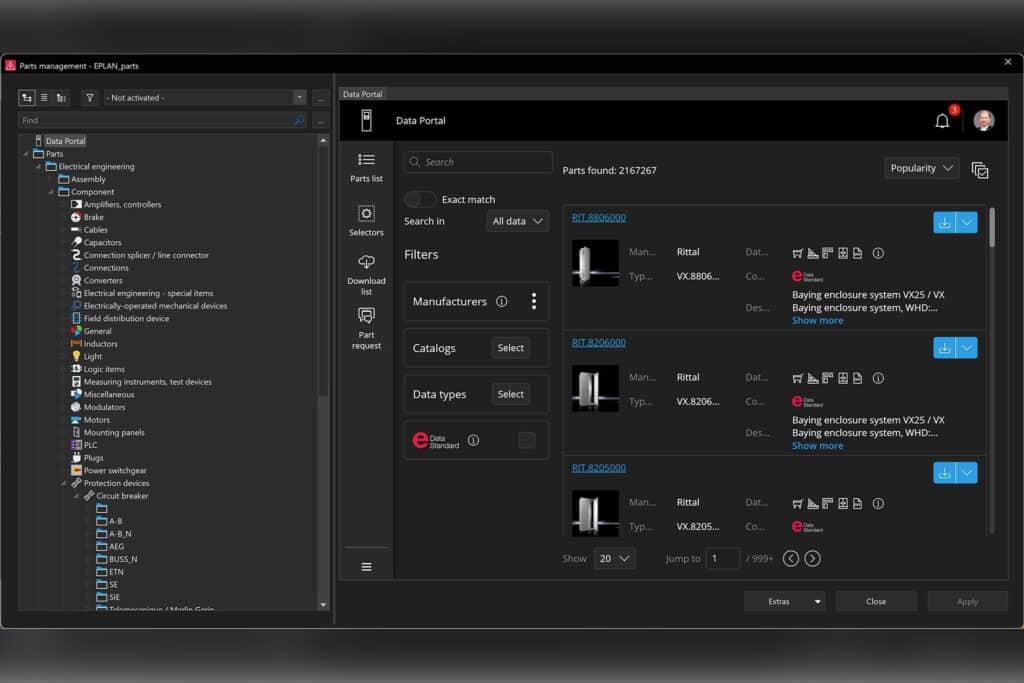Select the Data Portal tab
This screenshot has width=1024, height=683.
point(363,94)
